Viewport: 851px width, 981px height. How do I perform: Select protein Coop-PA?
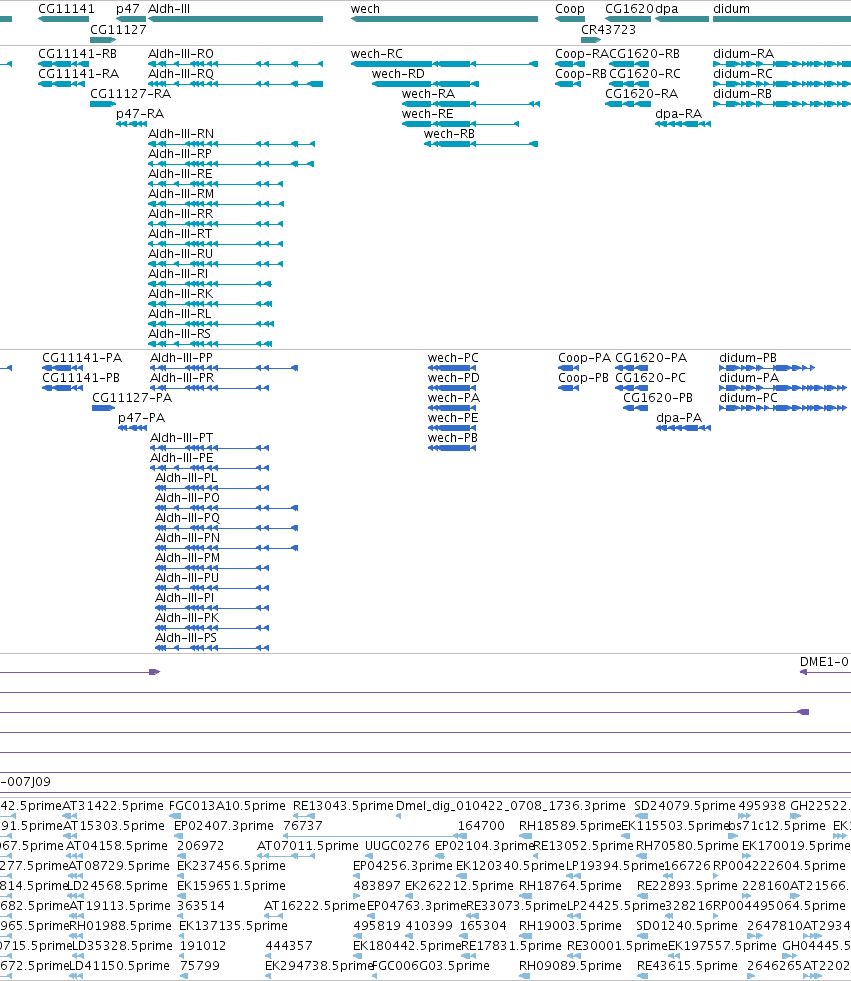569,368
